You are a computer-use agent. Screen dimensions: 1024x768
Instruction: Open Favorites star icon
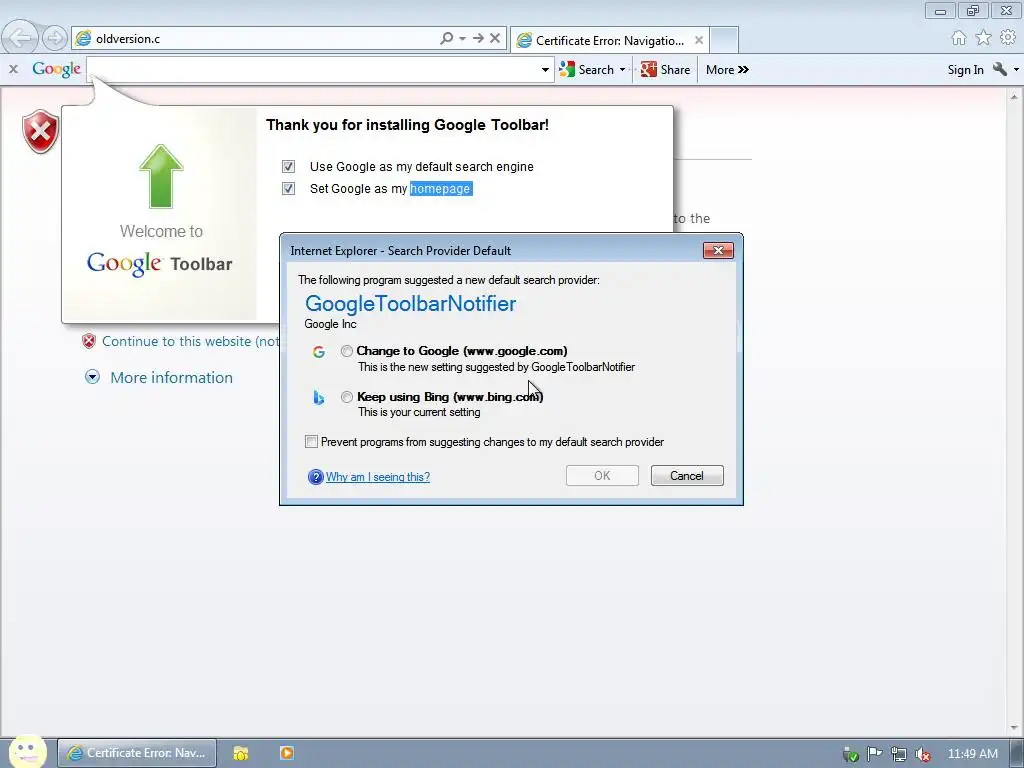[x=983, y=38]
